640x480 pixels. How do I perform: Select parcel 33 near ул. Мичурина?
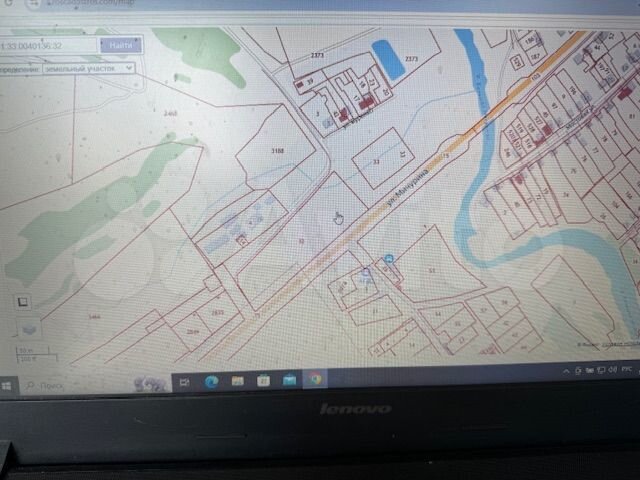point(376,160)
